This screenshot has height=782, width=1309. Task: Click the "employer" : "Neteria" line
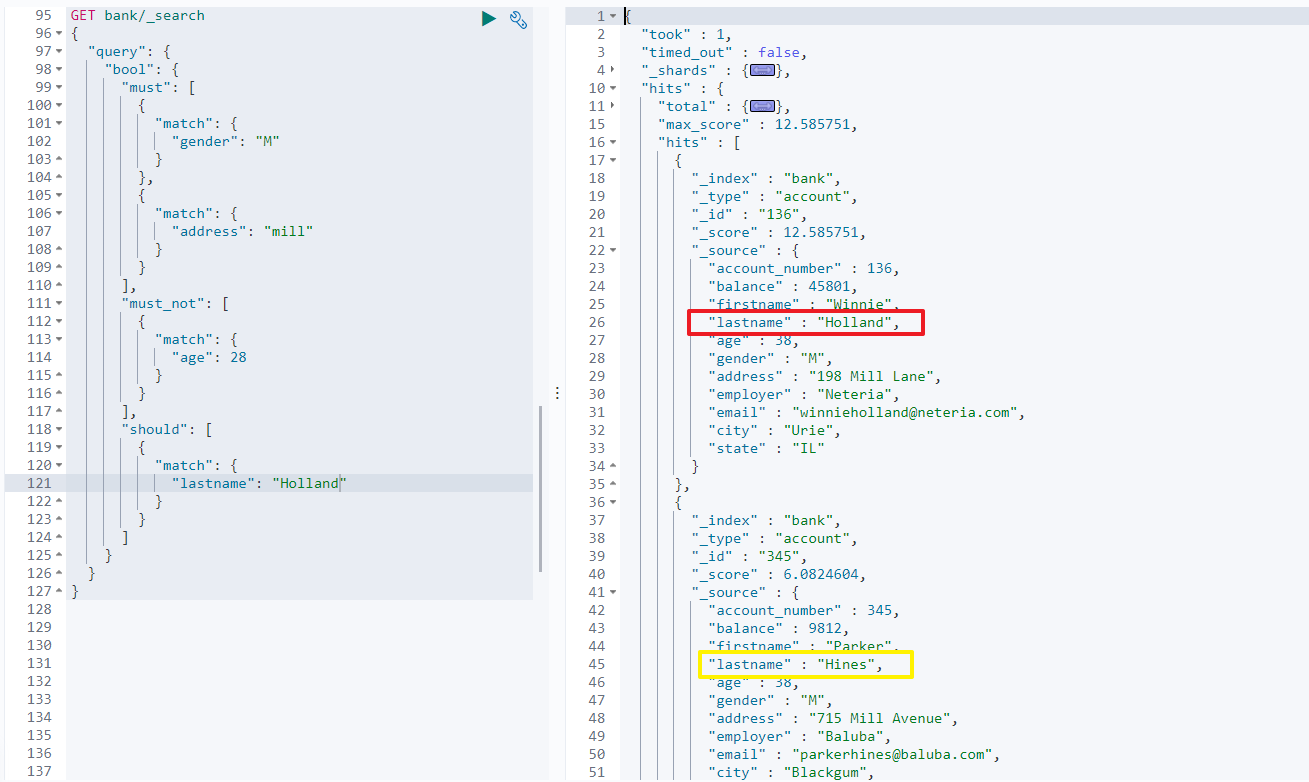[803, 395]
